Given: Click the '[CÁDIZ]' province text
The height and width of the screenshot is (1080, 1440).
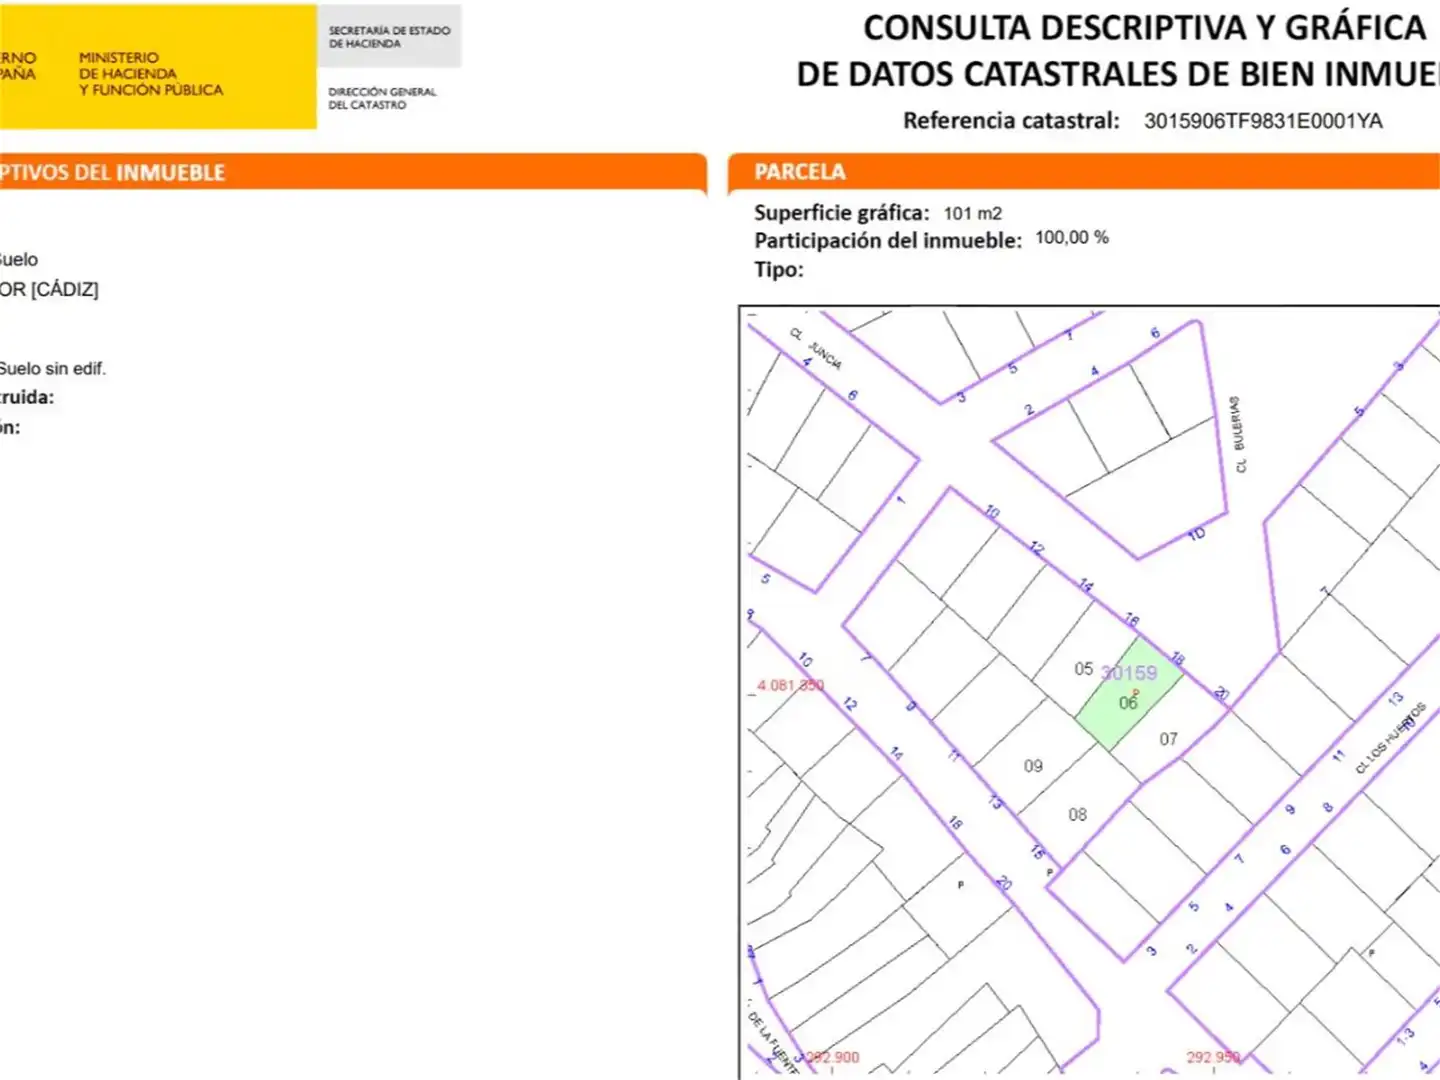Looking at the screenshot, I should (x=65, y=290).
